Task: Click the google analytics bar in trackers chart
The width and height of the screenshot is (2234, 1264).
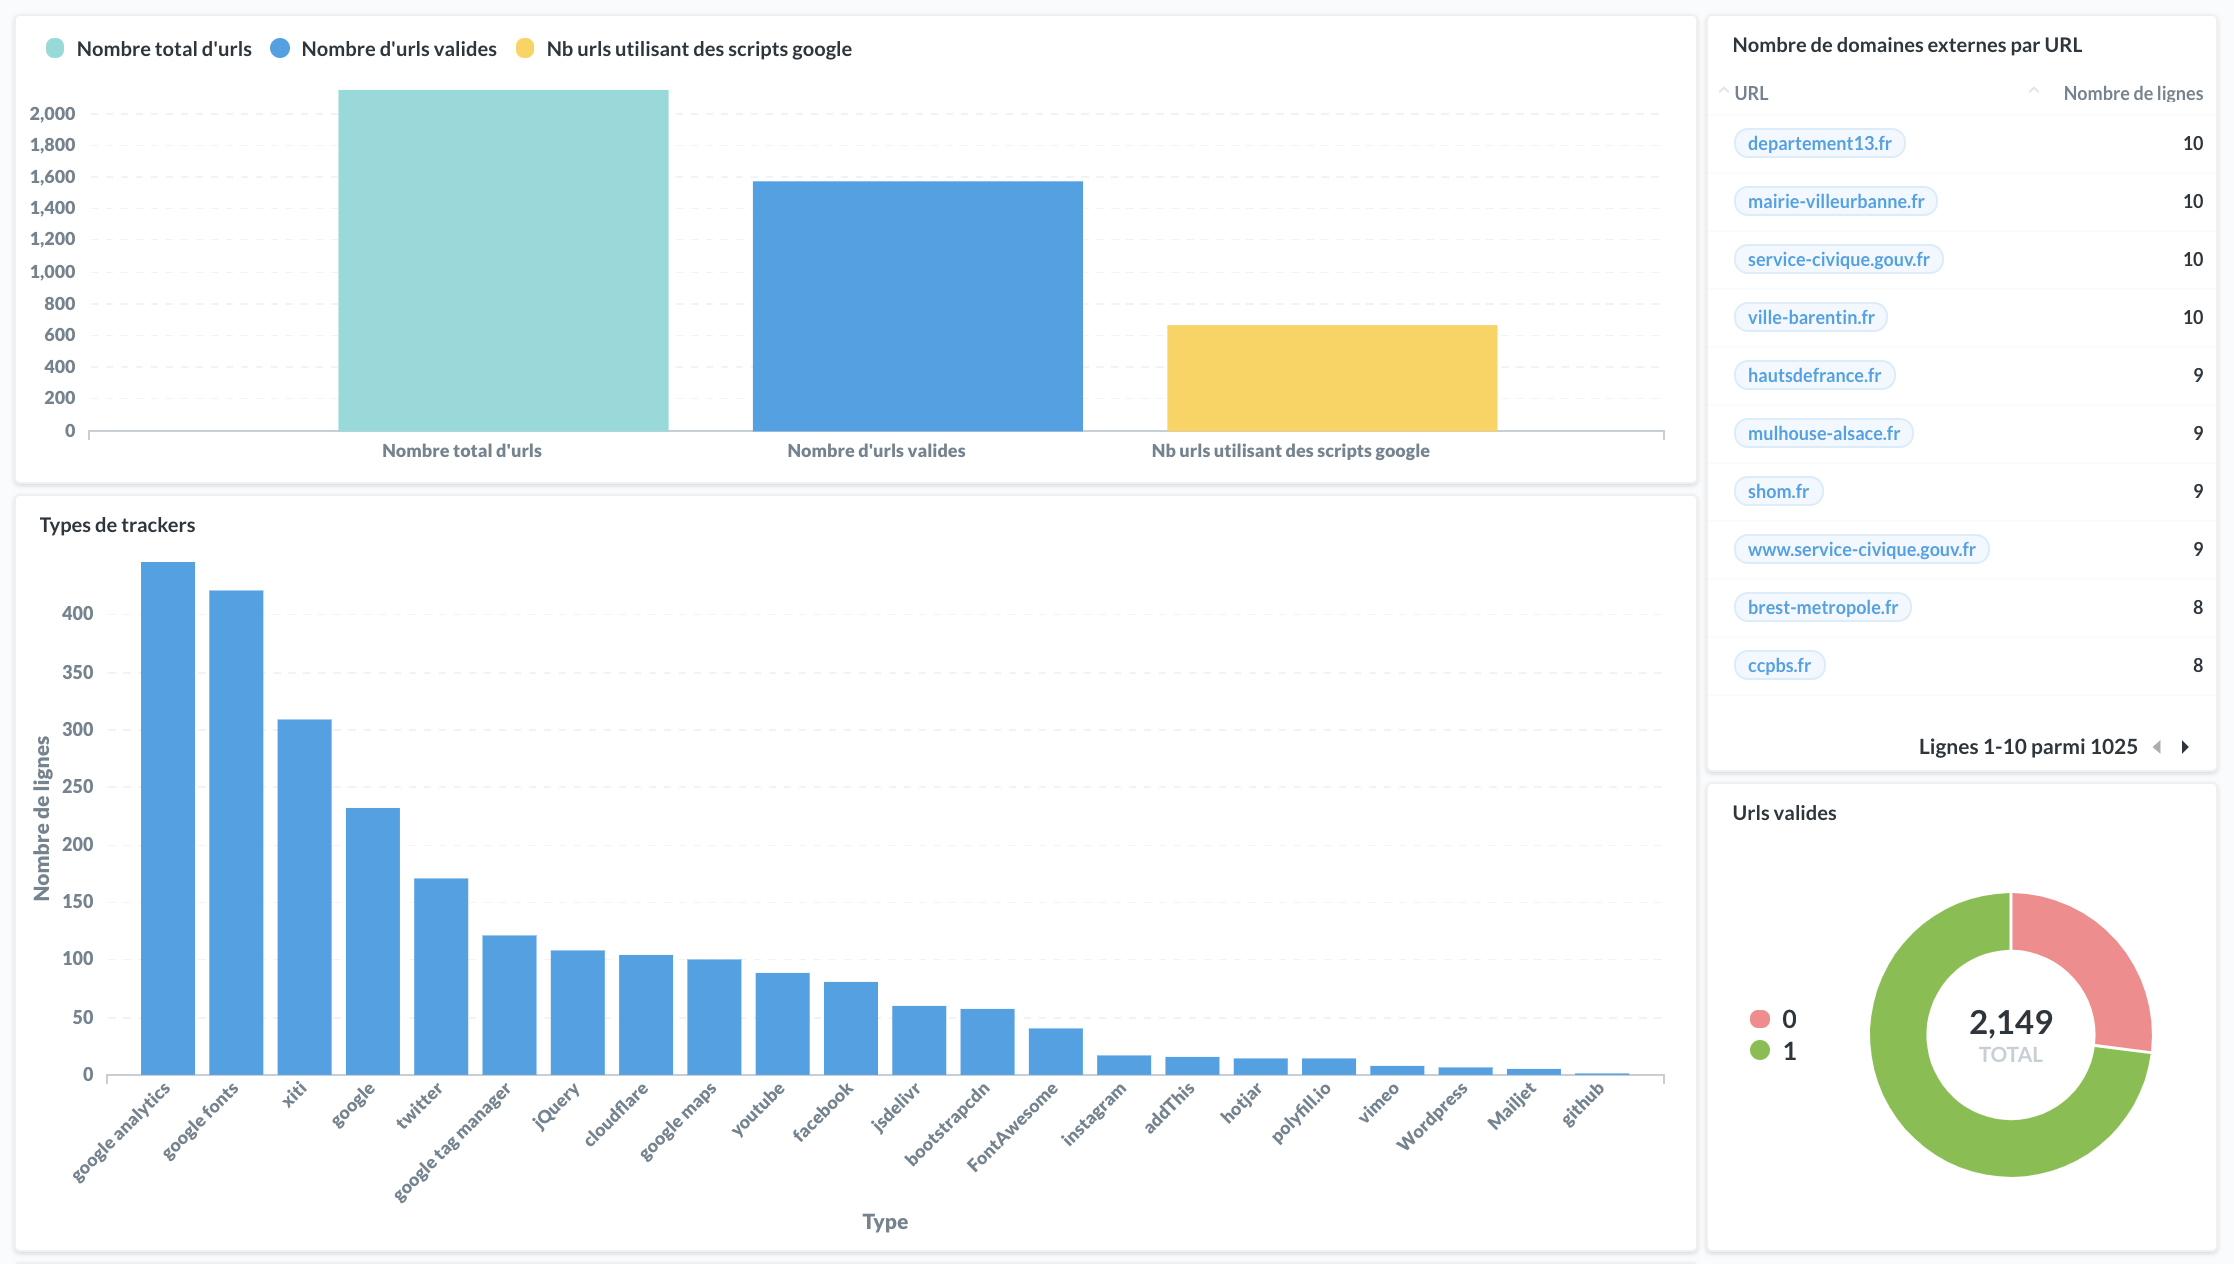Action: (x=168, y=820)
